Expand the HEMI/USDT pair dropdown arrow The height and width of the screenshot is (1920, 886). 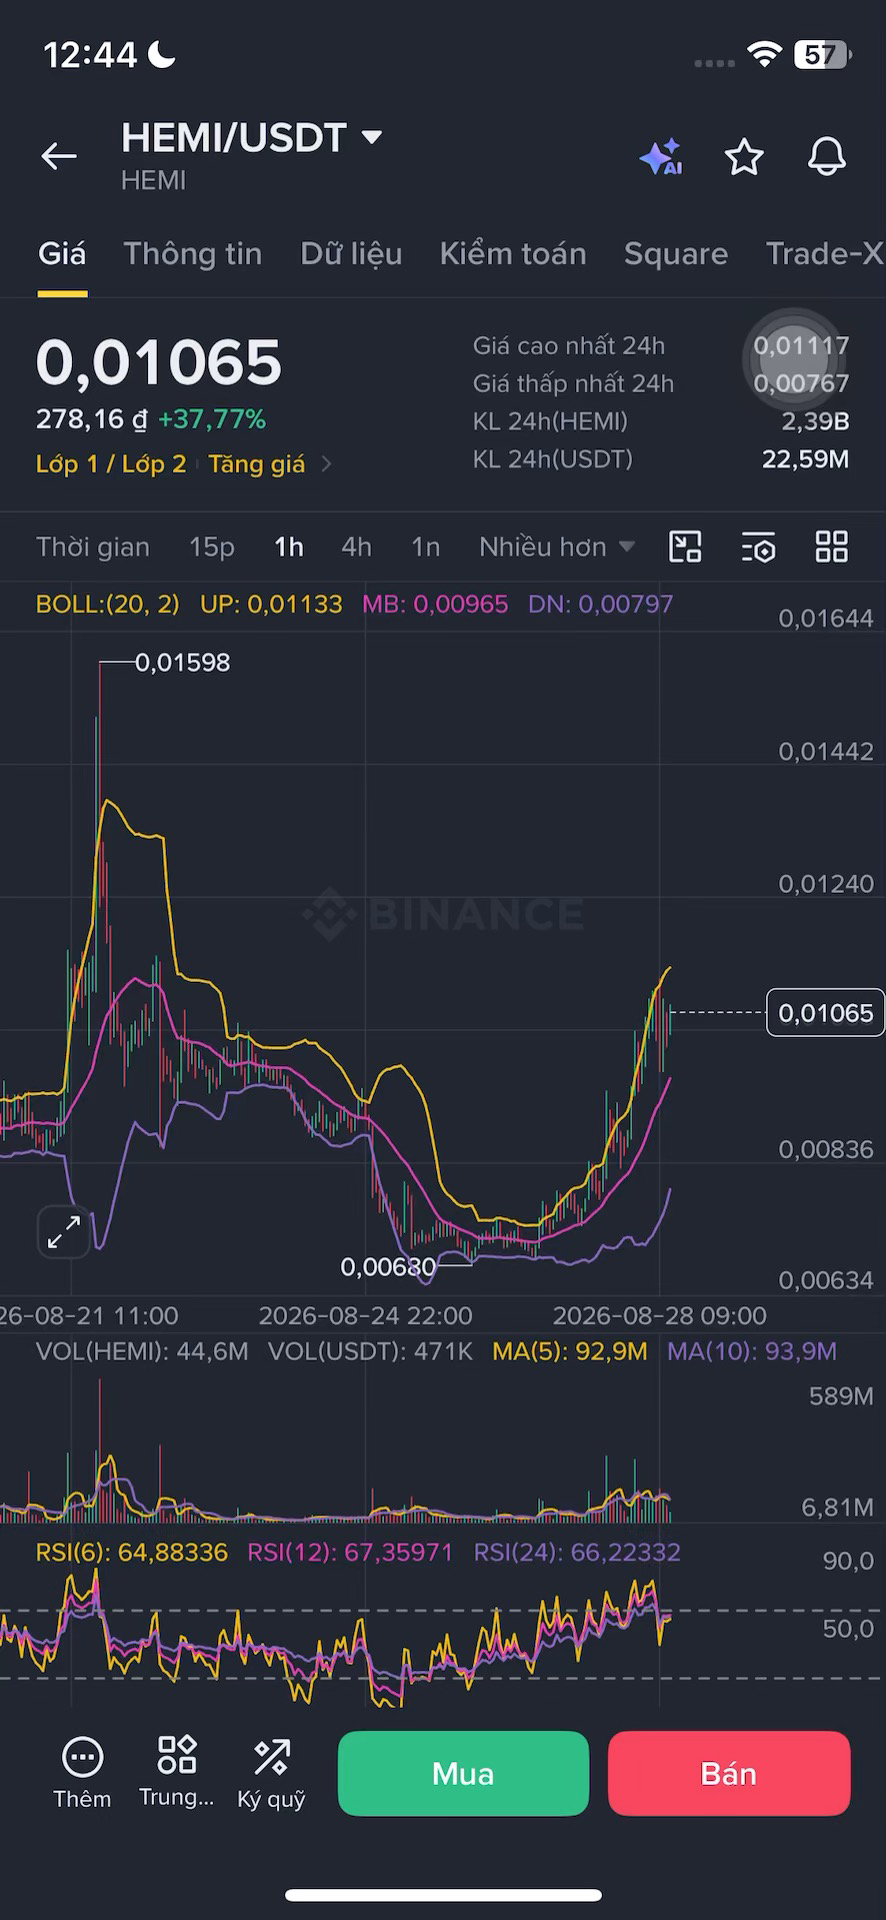click(372, 137)
